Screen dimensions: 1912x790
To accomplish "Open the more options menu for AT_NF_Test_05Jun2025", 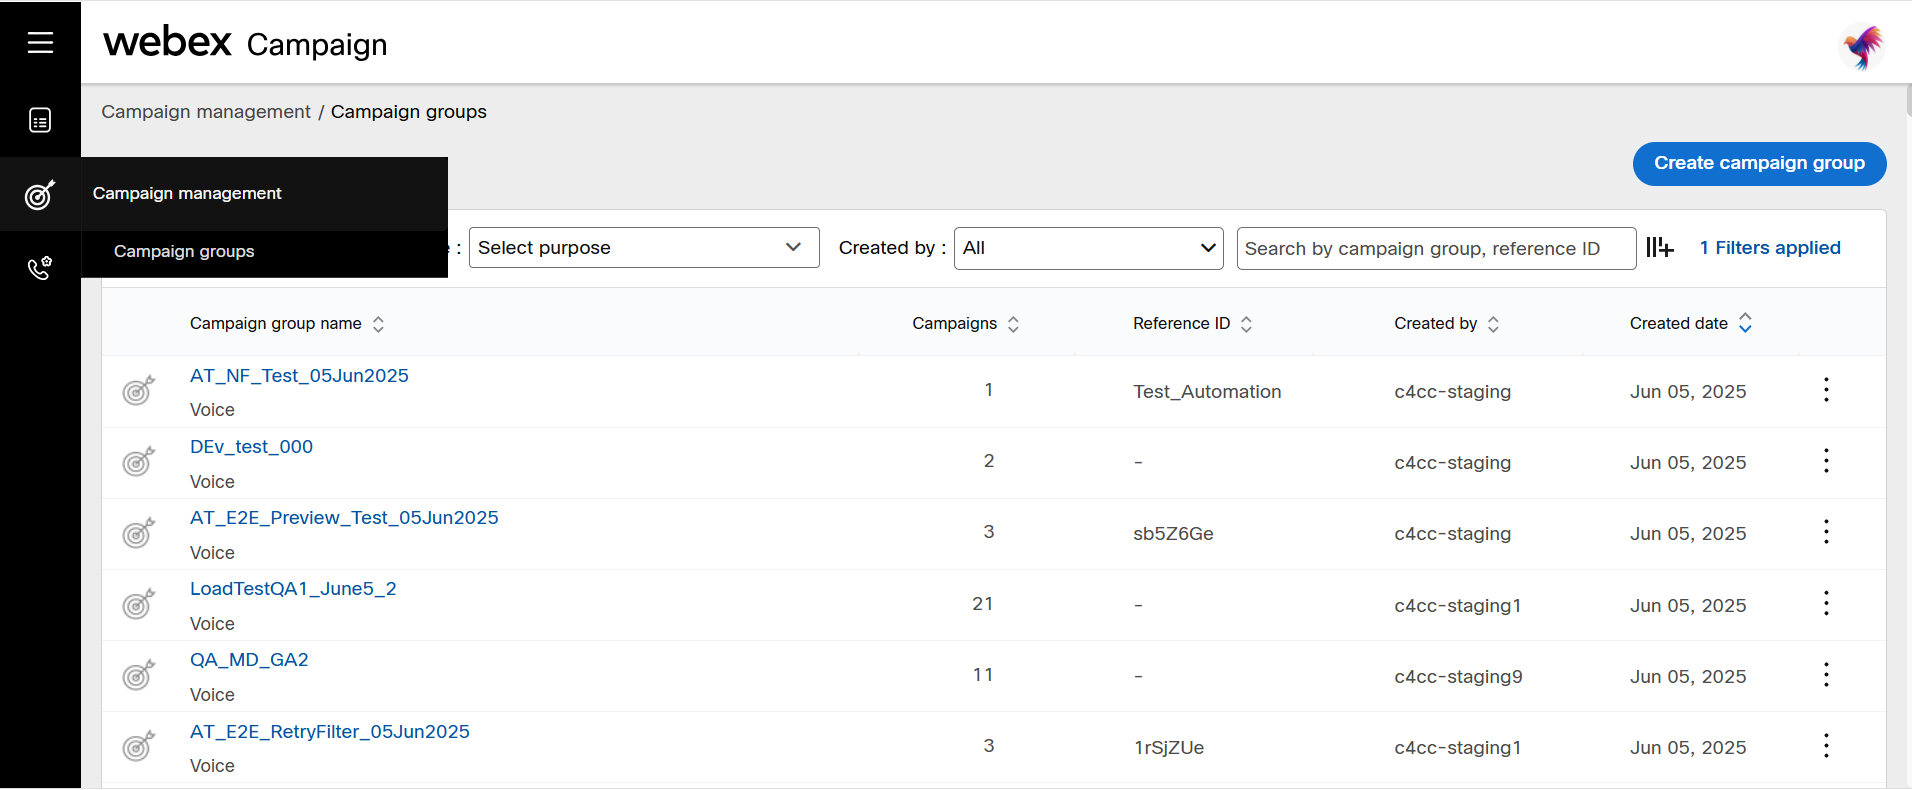I will click(x=1826, y=390).
